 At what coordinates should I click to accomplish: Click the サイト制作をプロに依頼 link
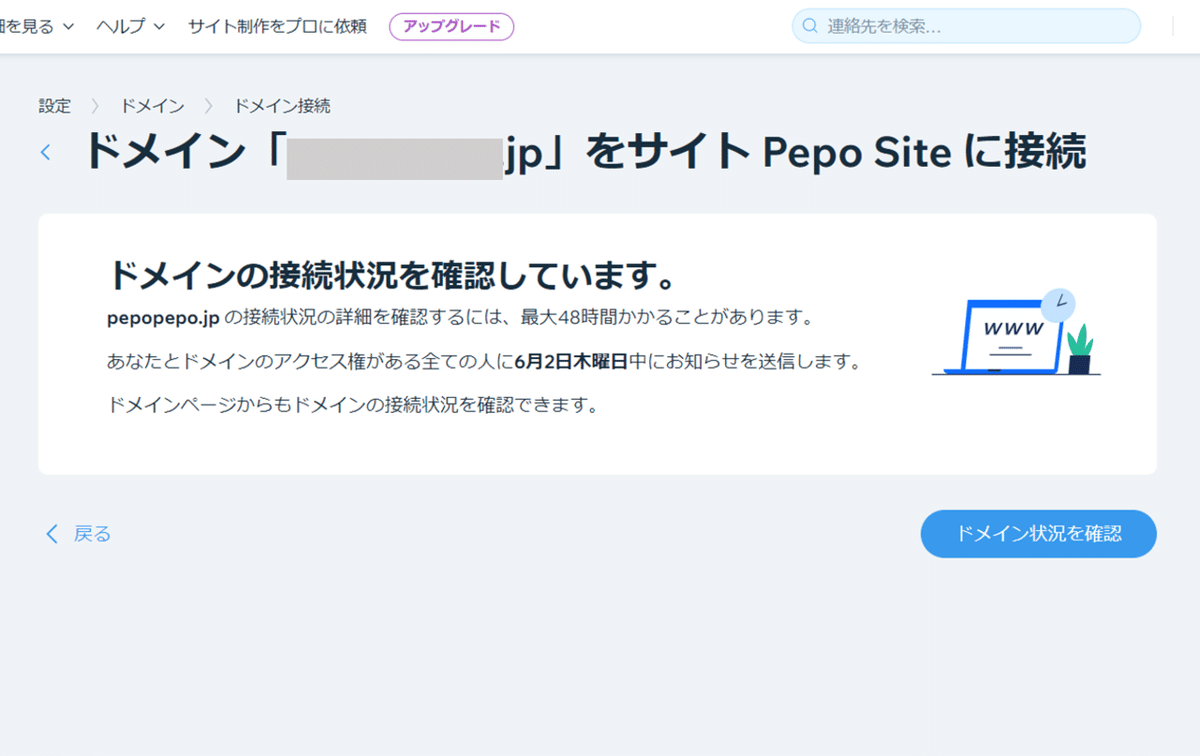[277, 26]
